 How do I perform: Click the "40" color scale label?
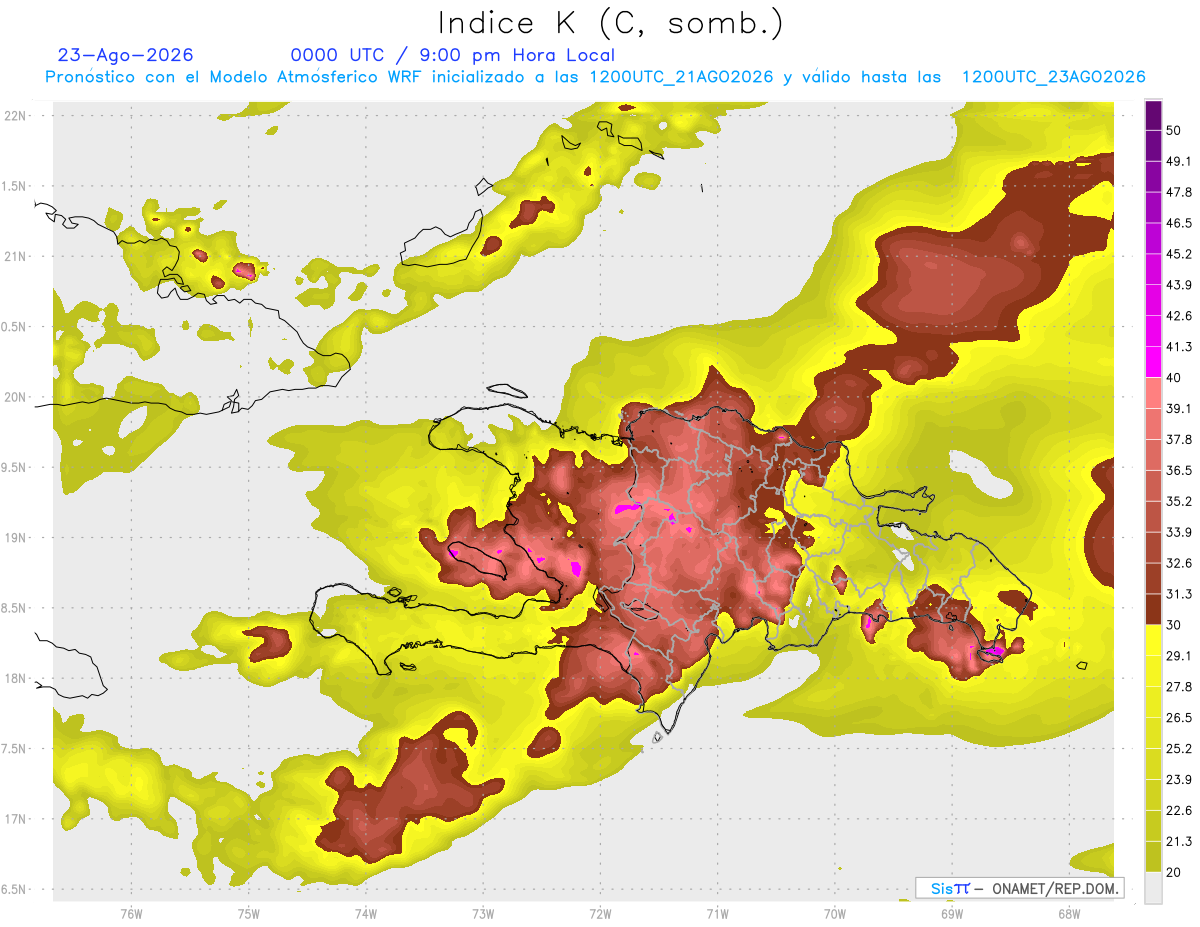(x=1174, y=378)
